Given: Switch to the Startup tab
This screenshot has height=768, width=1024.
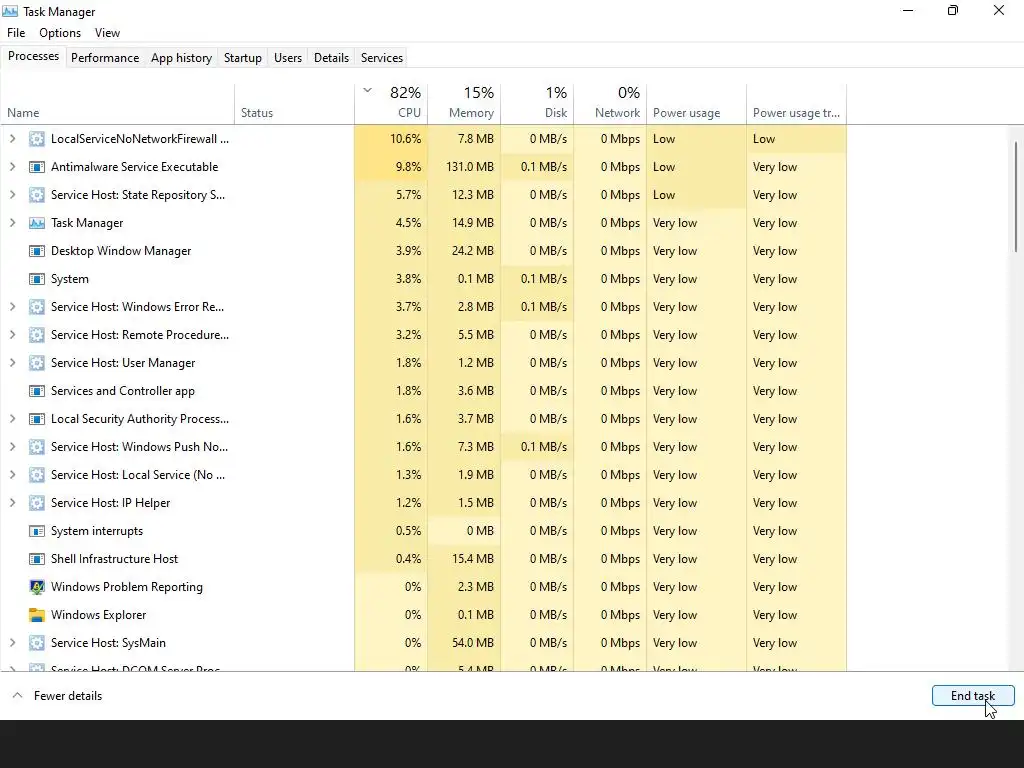Looking at the screenshot, I should (243, 57).
